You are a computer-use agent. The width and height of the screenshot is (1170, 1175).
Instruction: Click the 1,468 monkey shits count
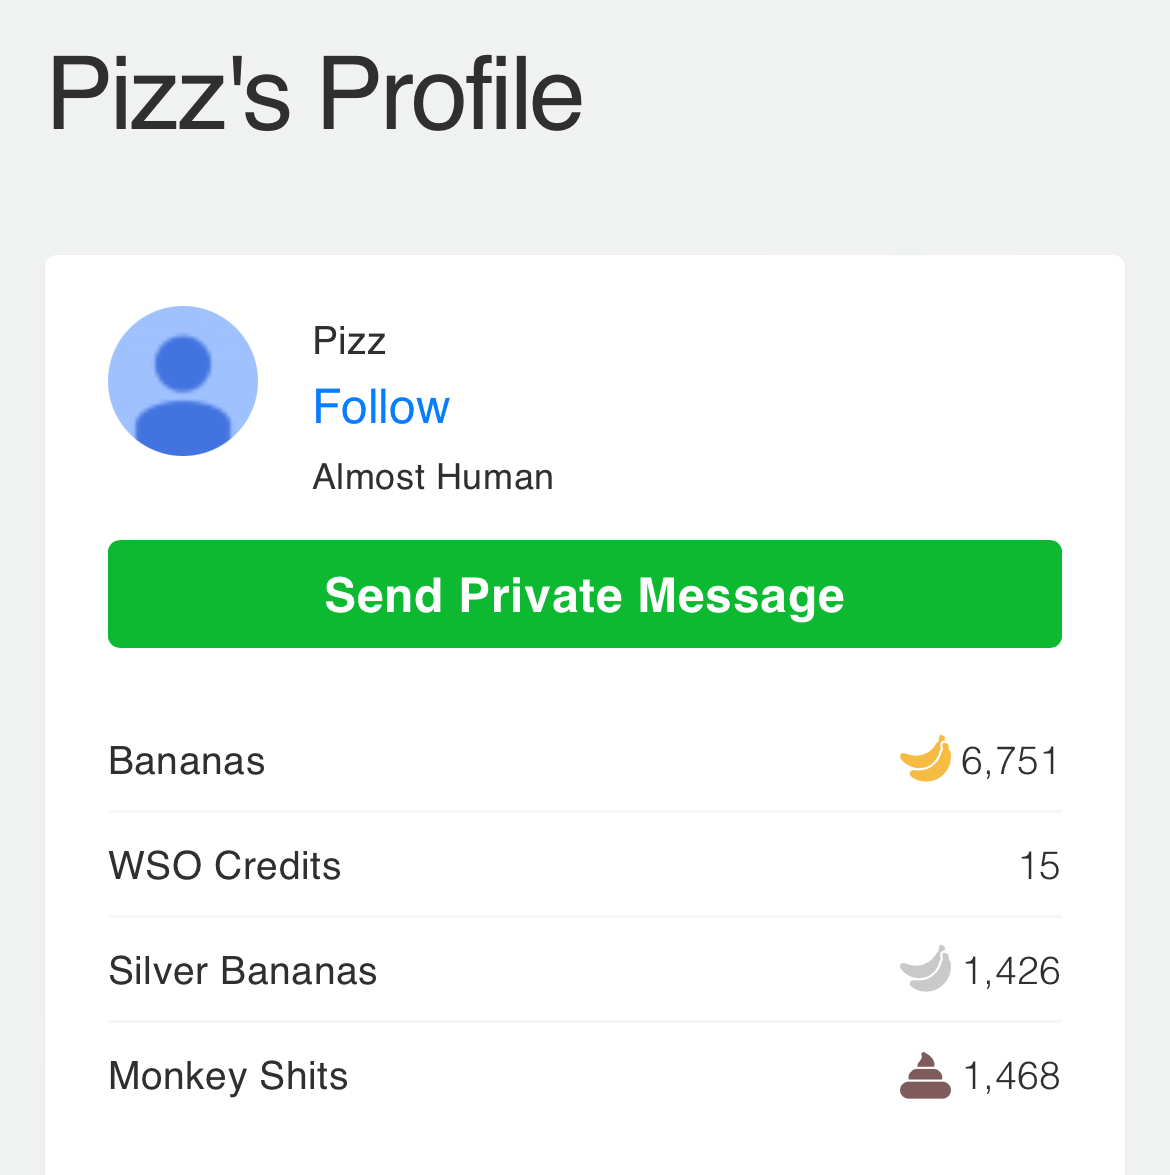pos(1011,1076)
